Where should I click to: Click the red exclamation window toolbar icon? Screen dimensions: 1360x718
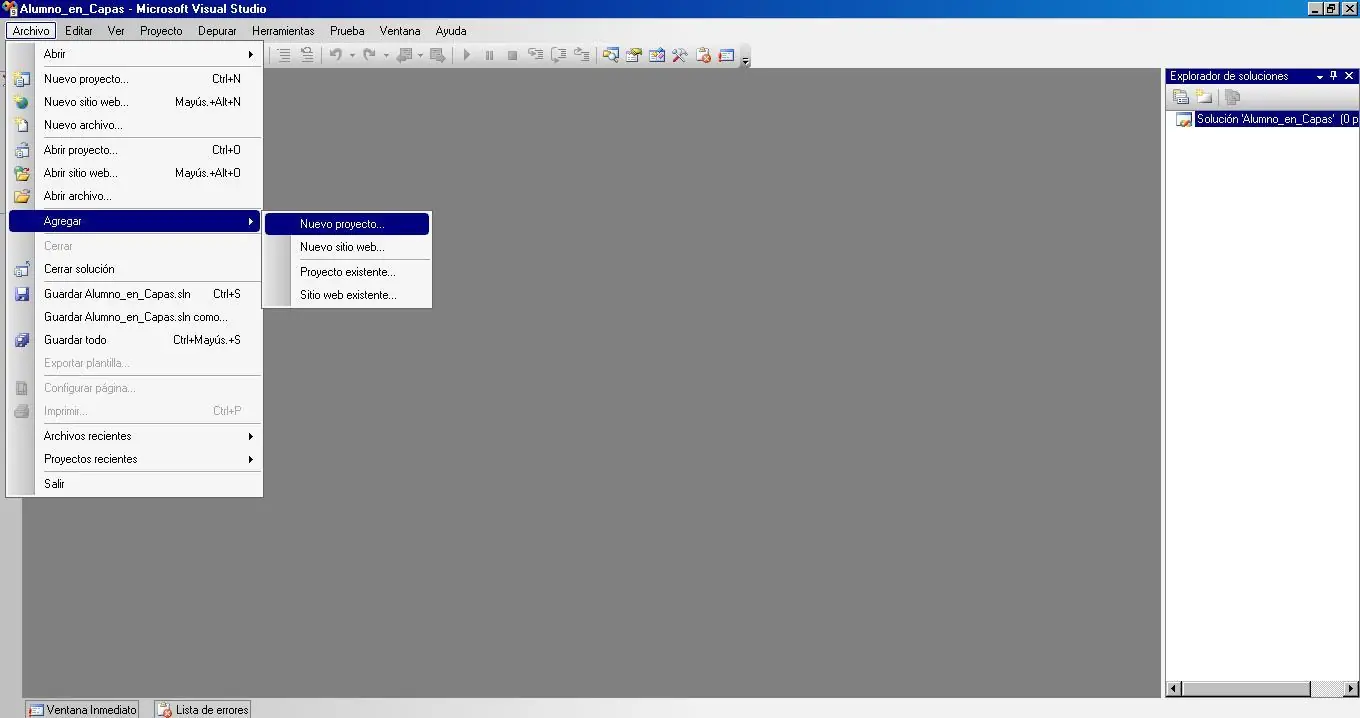click(726, 55)
